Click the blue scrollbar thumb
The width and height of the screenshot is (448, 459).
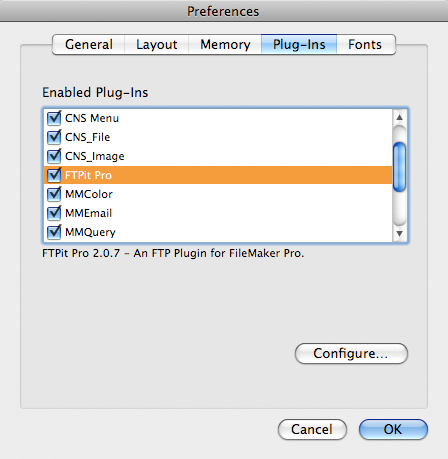(399, 167)
